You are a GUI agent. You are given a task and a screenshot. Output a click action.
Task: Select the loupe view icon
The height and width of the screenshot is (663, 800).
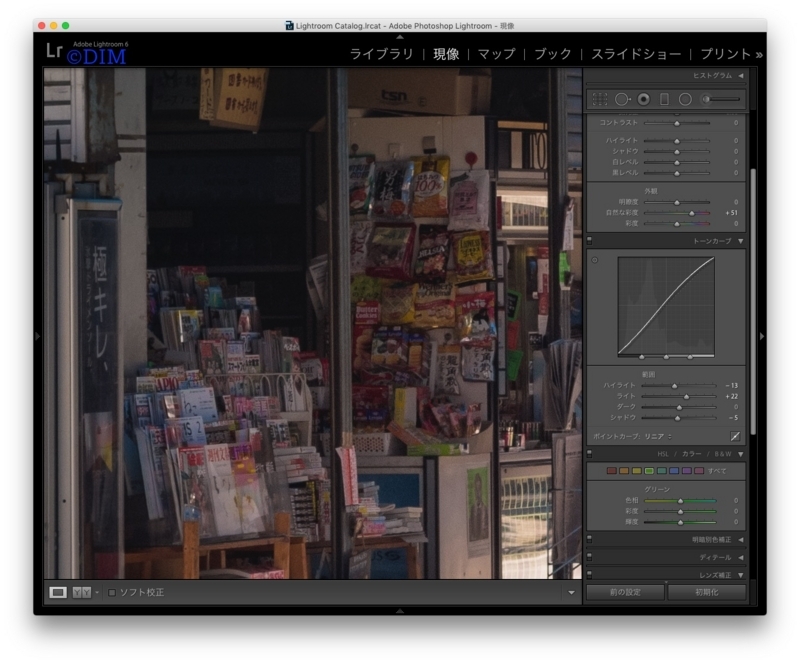(x=58, y=592)
